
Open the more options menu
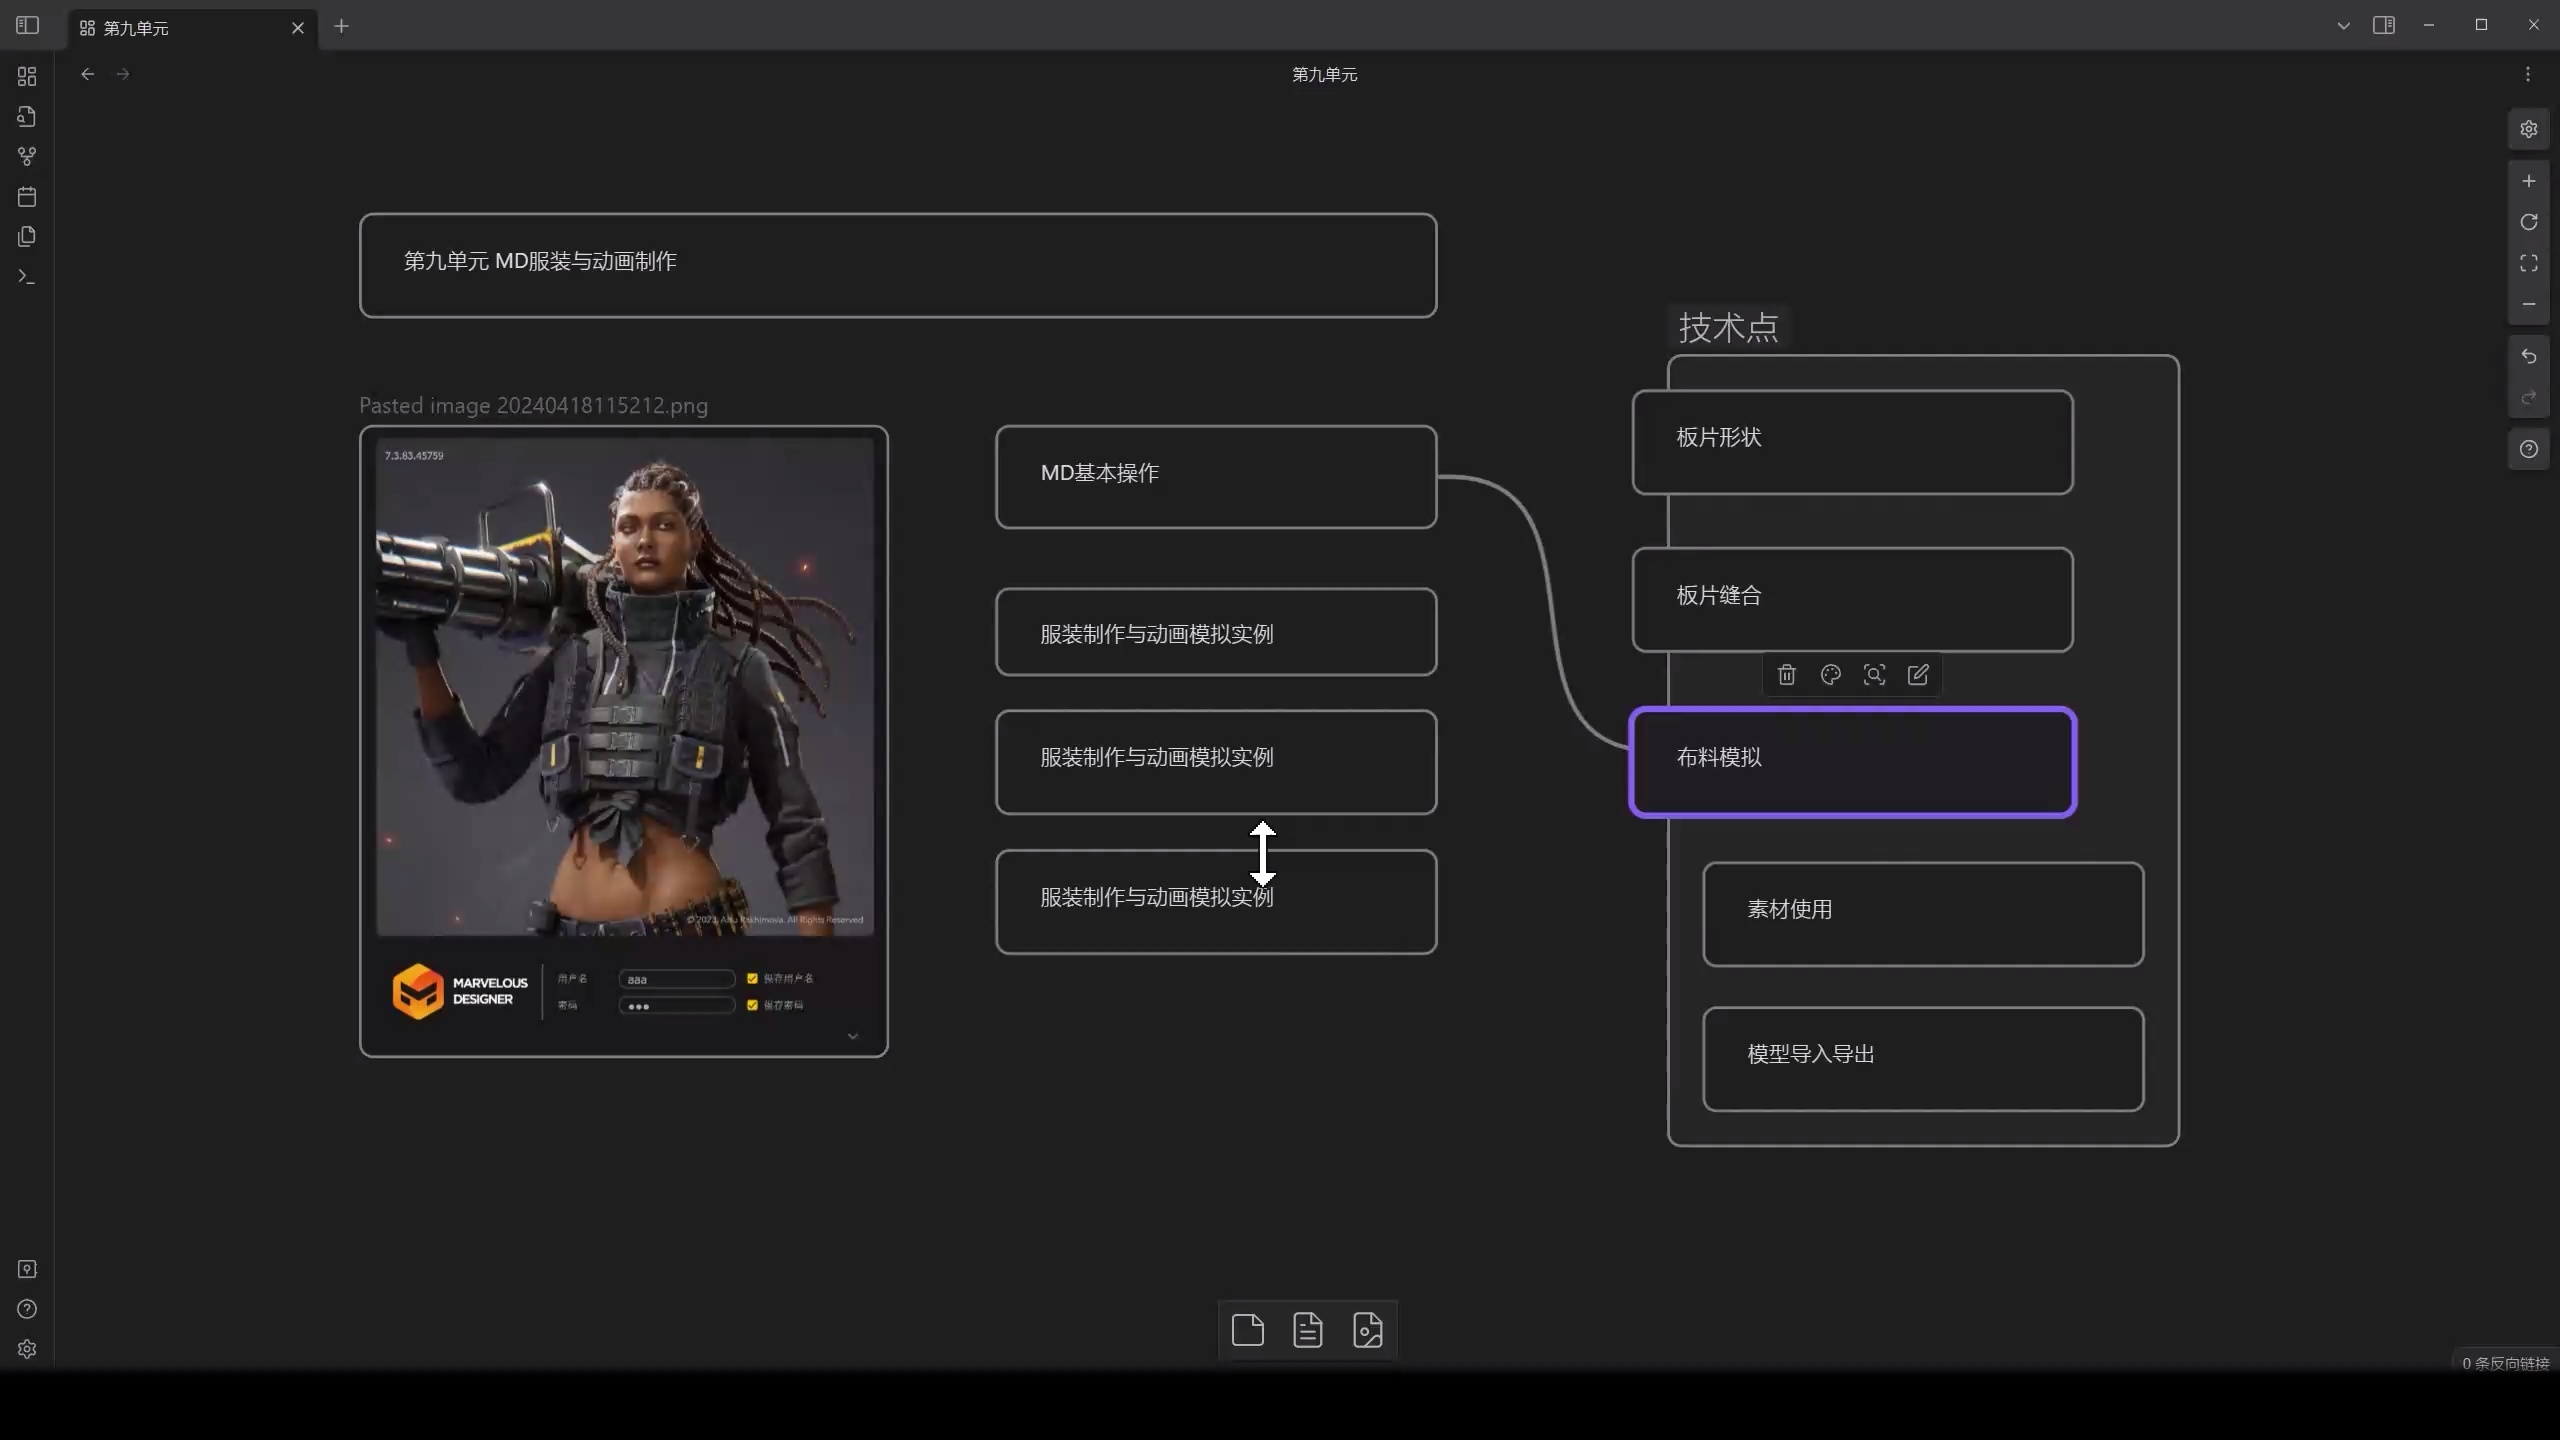click(x=2528, y=74)
